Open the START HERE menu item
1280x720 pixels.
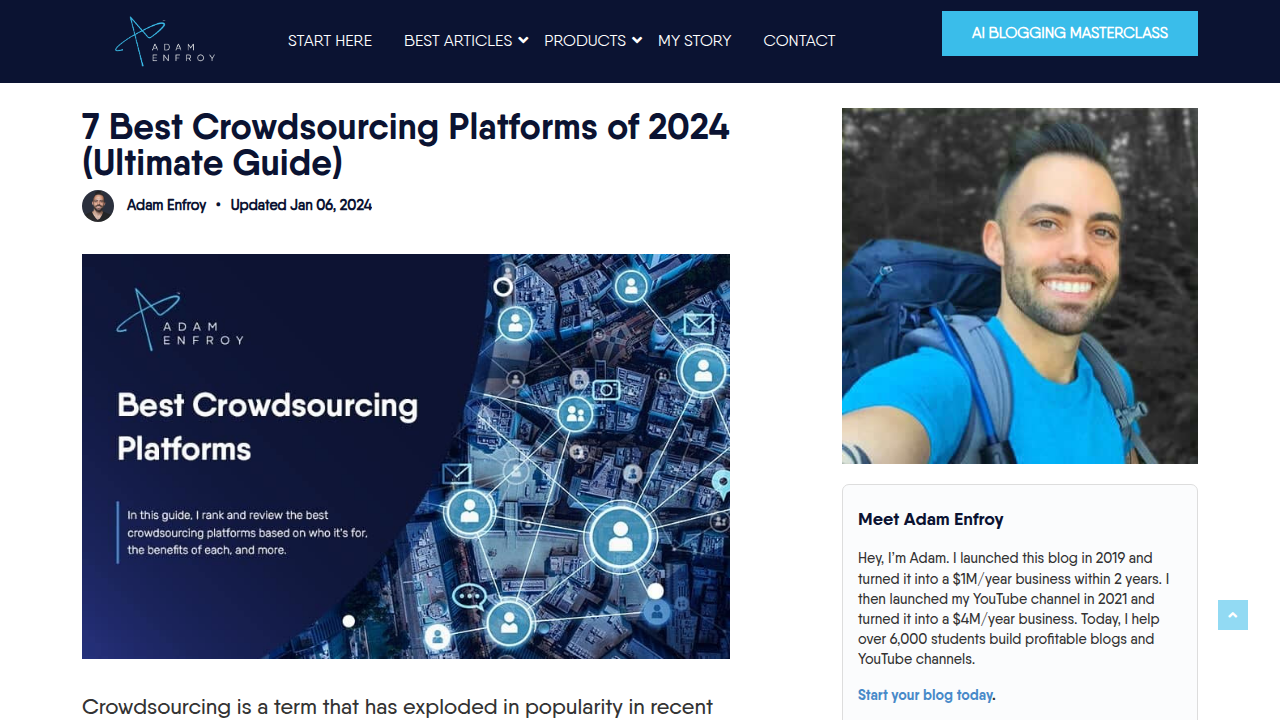330,41
